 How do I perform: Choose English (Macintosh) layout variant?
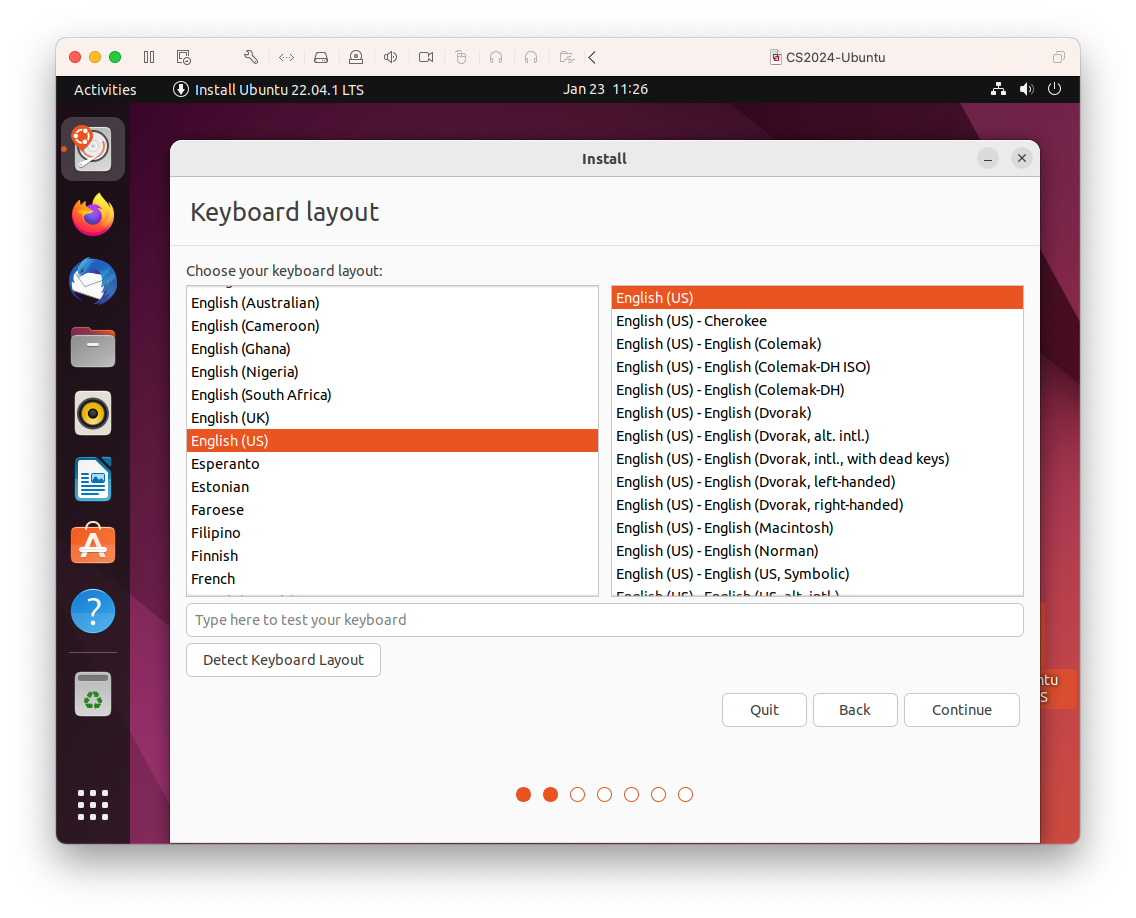pyautogui.click(x=724, y=528)
